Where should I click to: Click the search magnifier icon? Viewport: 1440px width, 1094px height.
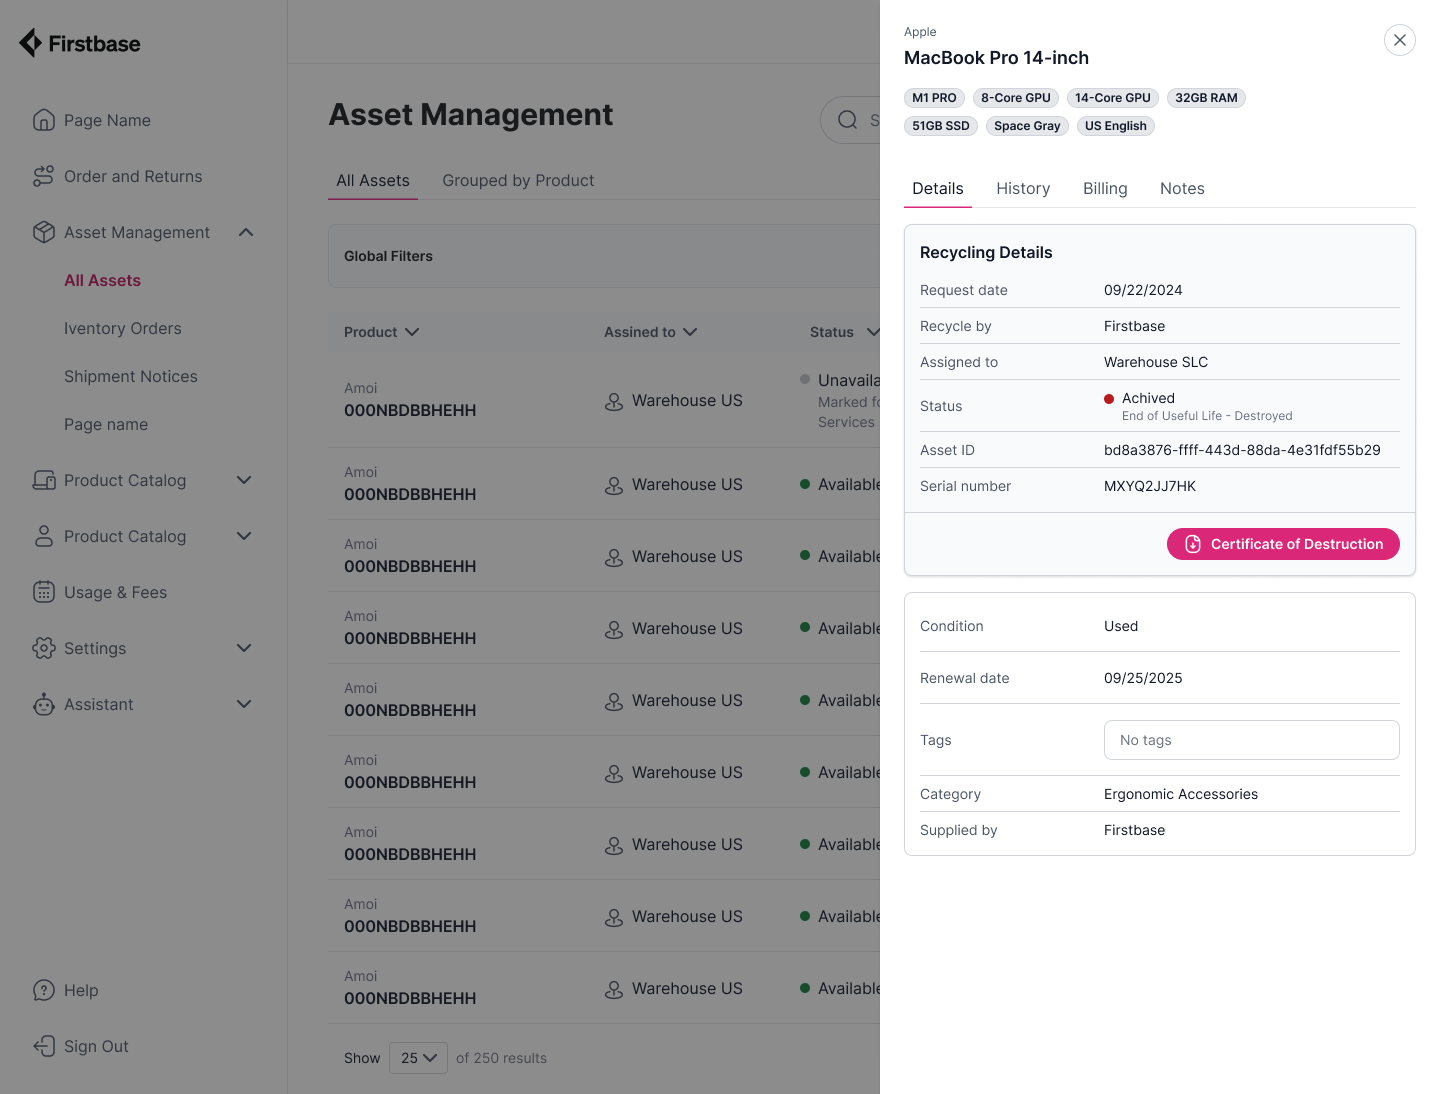pyautogui.click(x=848, y=120)
